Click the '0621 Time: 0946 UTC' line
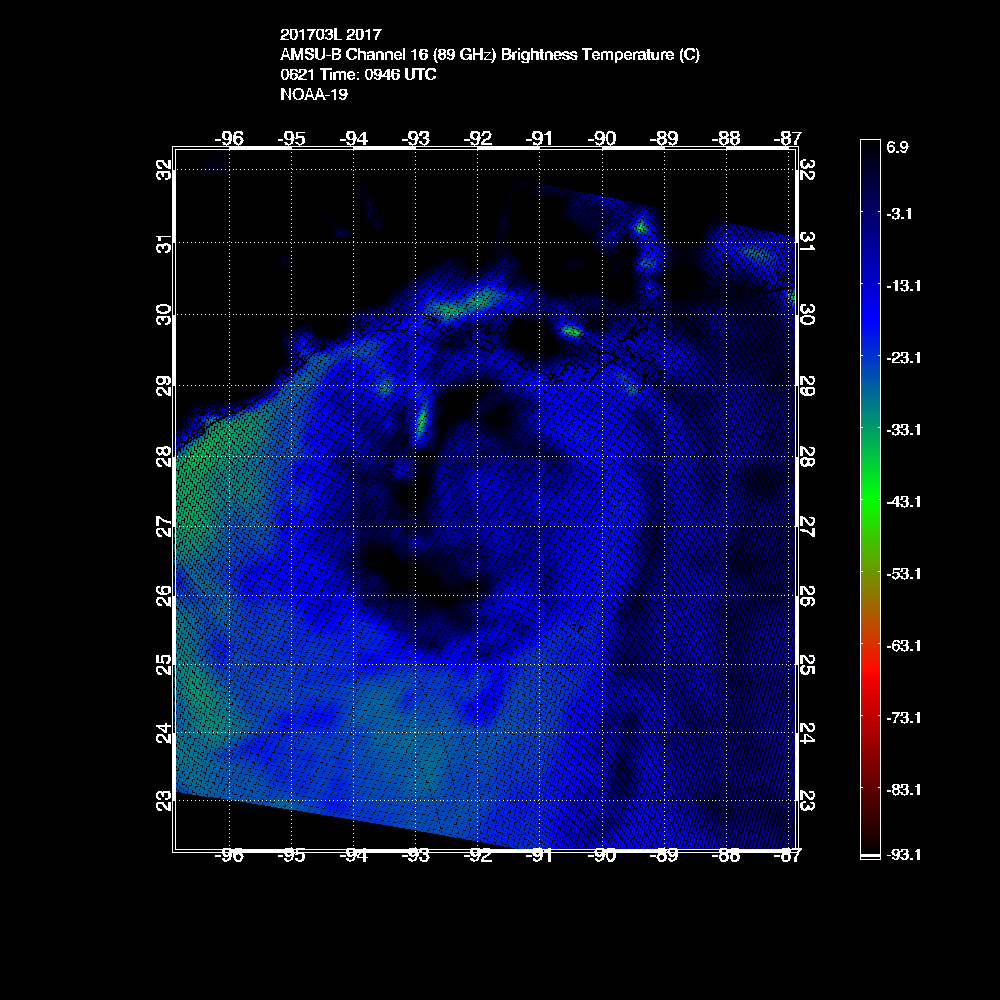Image resolution: width=1000 pixels, height=1000 pixels. [x=358, y=75]
